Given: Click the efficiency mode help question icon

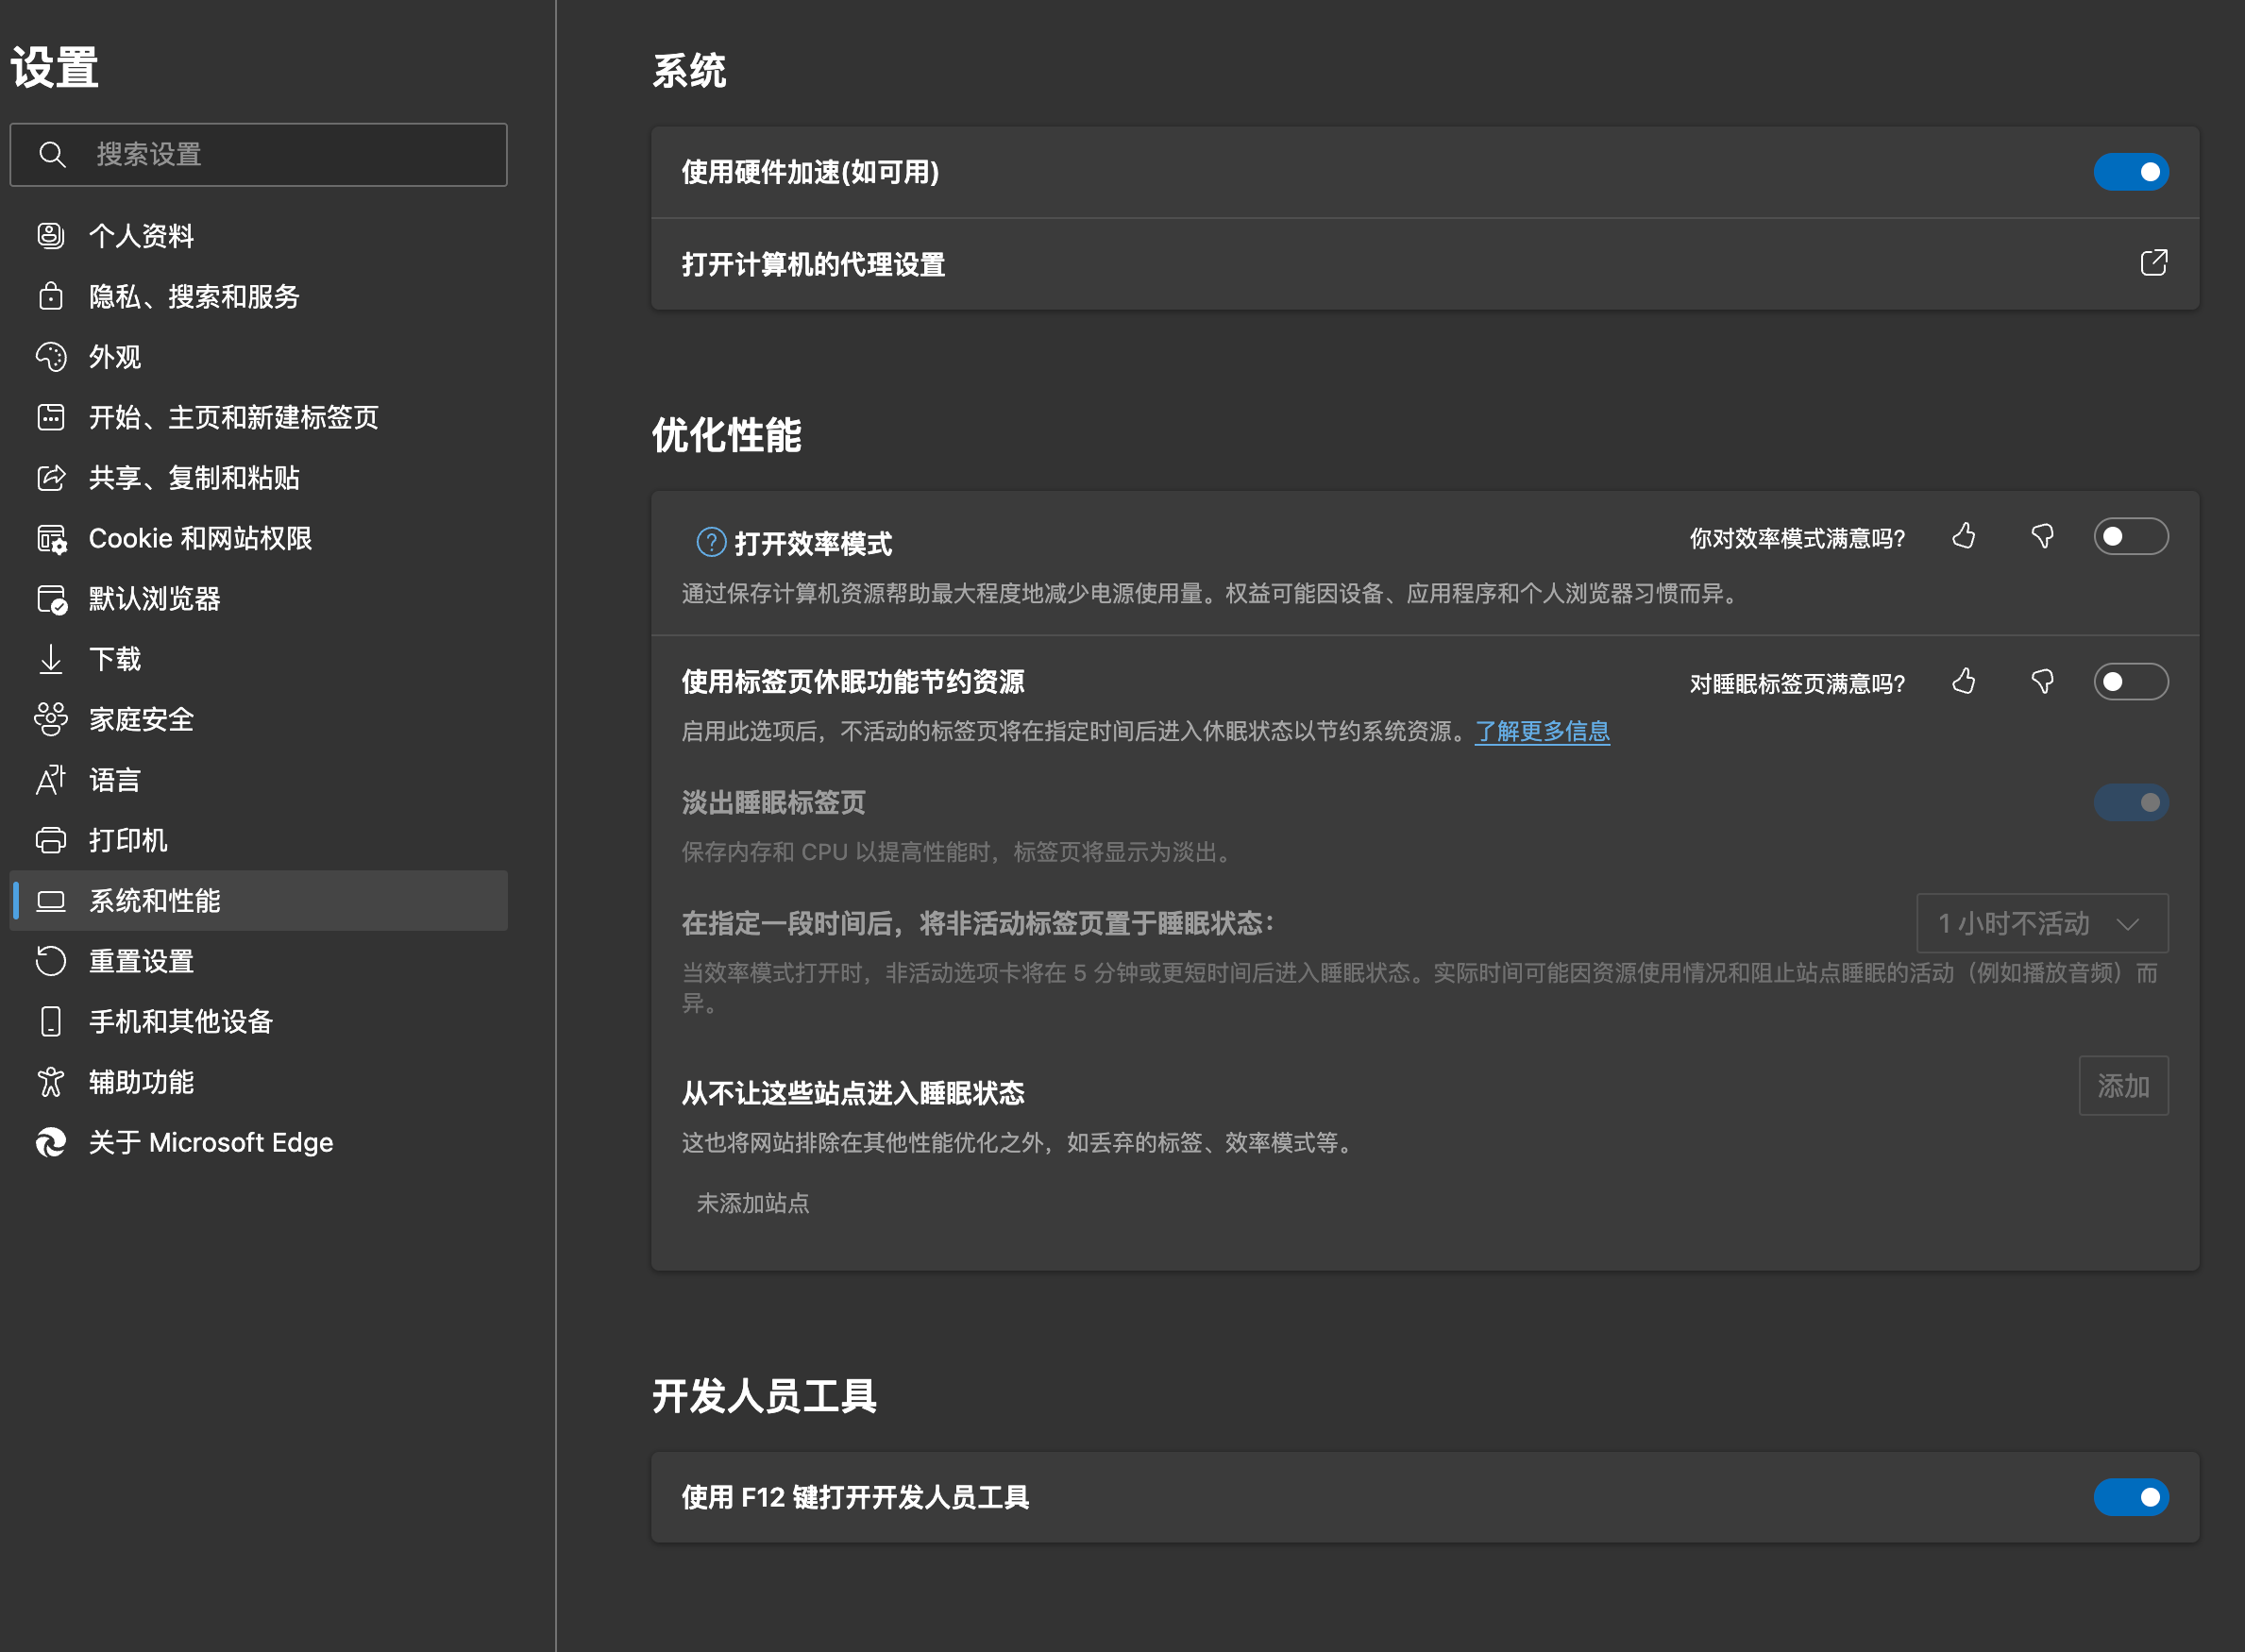Looking at the screenshot, I should click(x=711, y=543).
